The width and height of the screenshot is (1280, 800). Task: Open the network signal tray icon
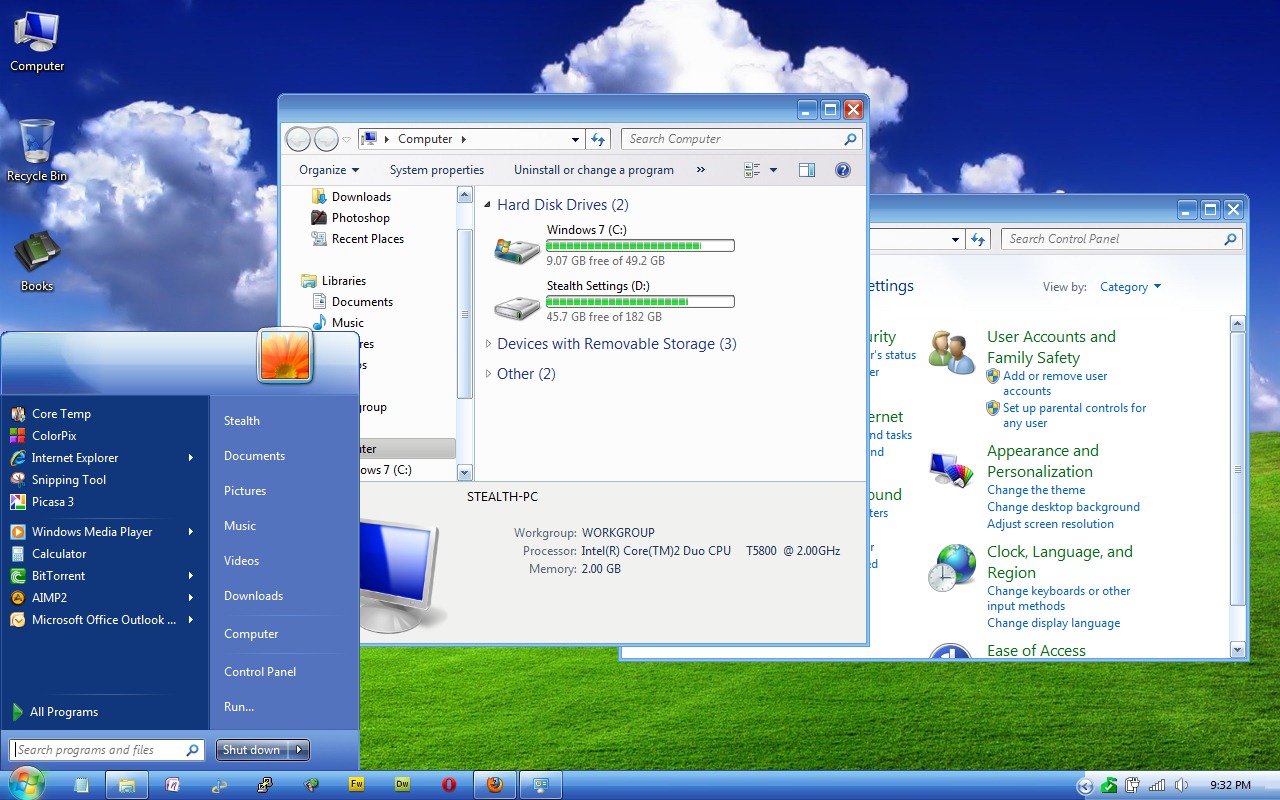pyautogui.click(x=1157, y=785)
